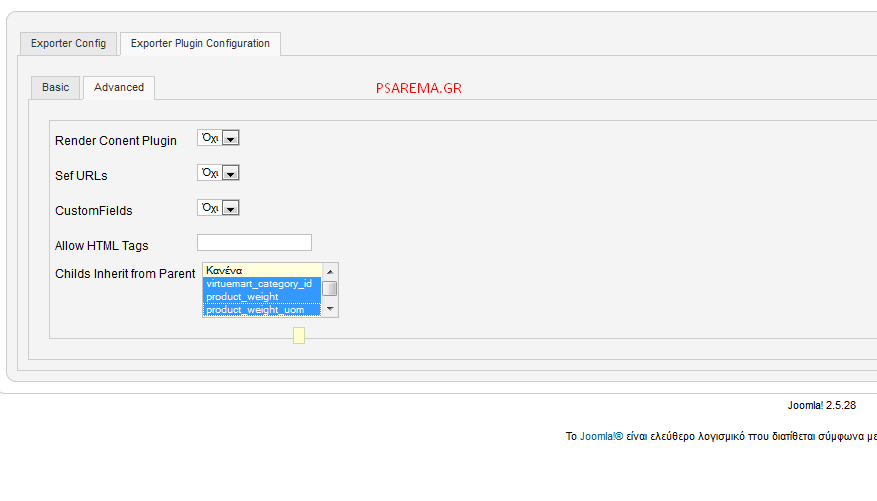This screenshot has height=501, width=877.
Task: Click the Sef URLs label
Action: tap(81, 176)
